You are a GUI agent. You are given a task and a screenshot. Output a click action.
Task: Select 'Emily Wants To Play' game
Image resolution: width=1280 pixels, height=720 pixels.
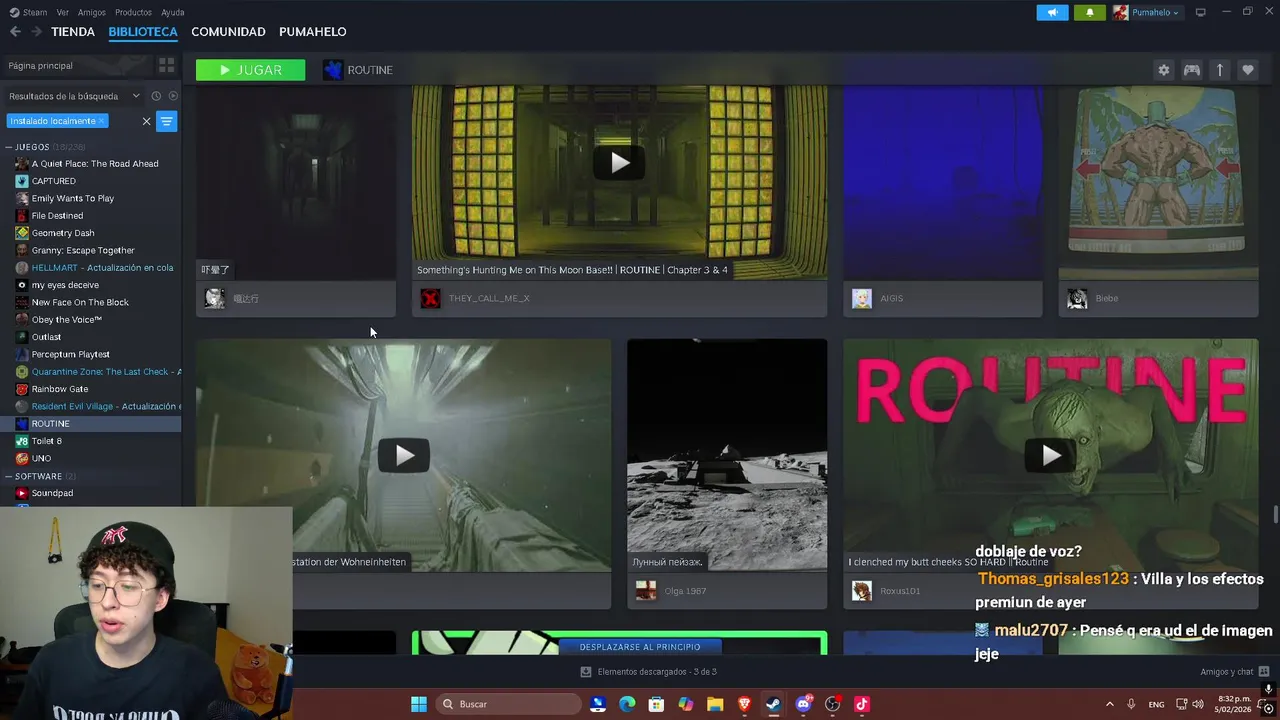click(73, 198)
